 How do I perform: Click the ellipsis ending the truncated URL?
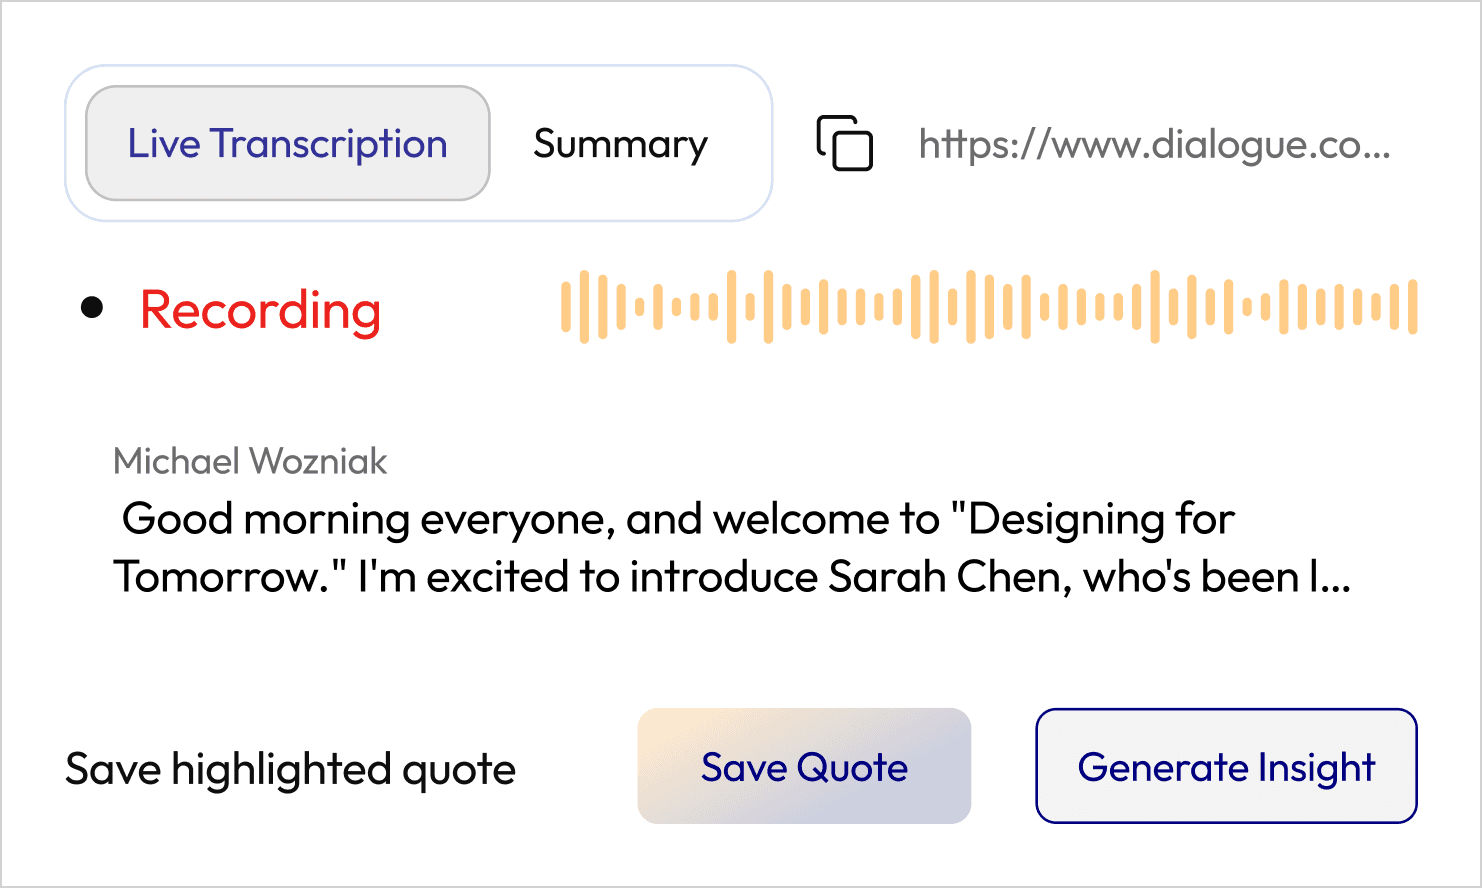(1376, 156)
